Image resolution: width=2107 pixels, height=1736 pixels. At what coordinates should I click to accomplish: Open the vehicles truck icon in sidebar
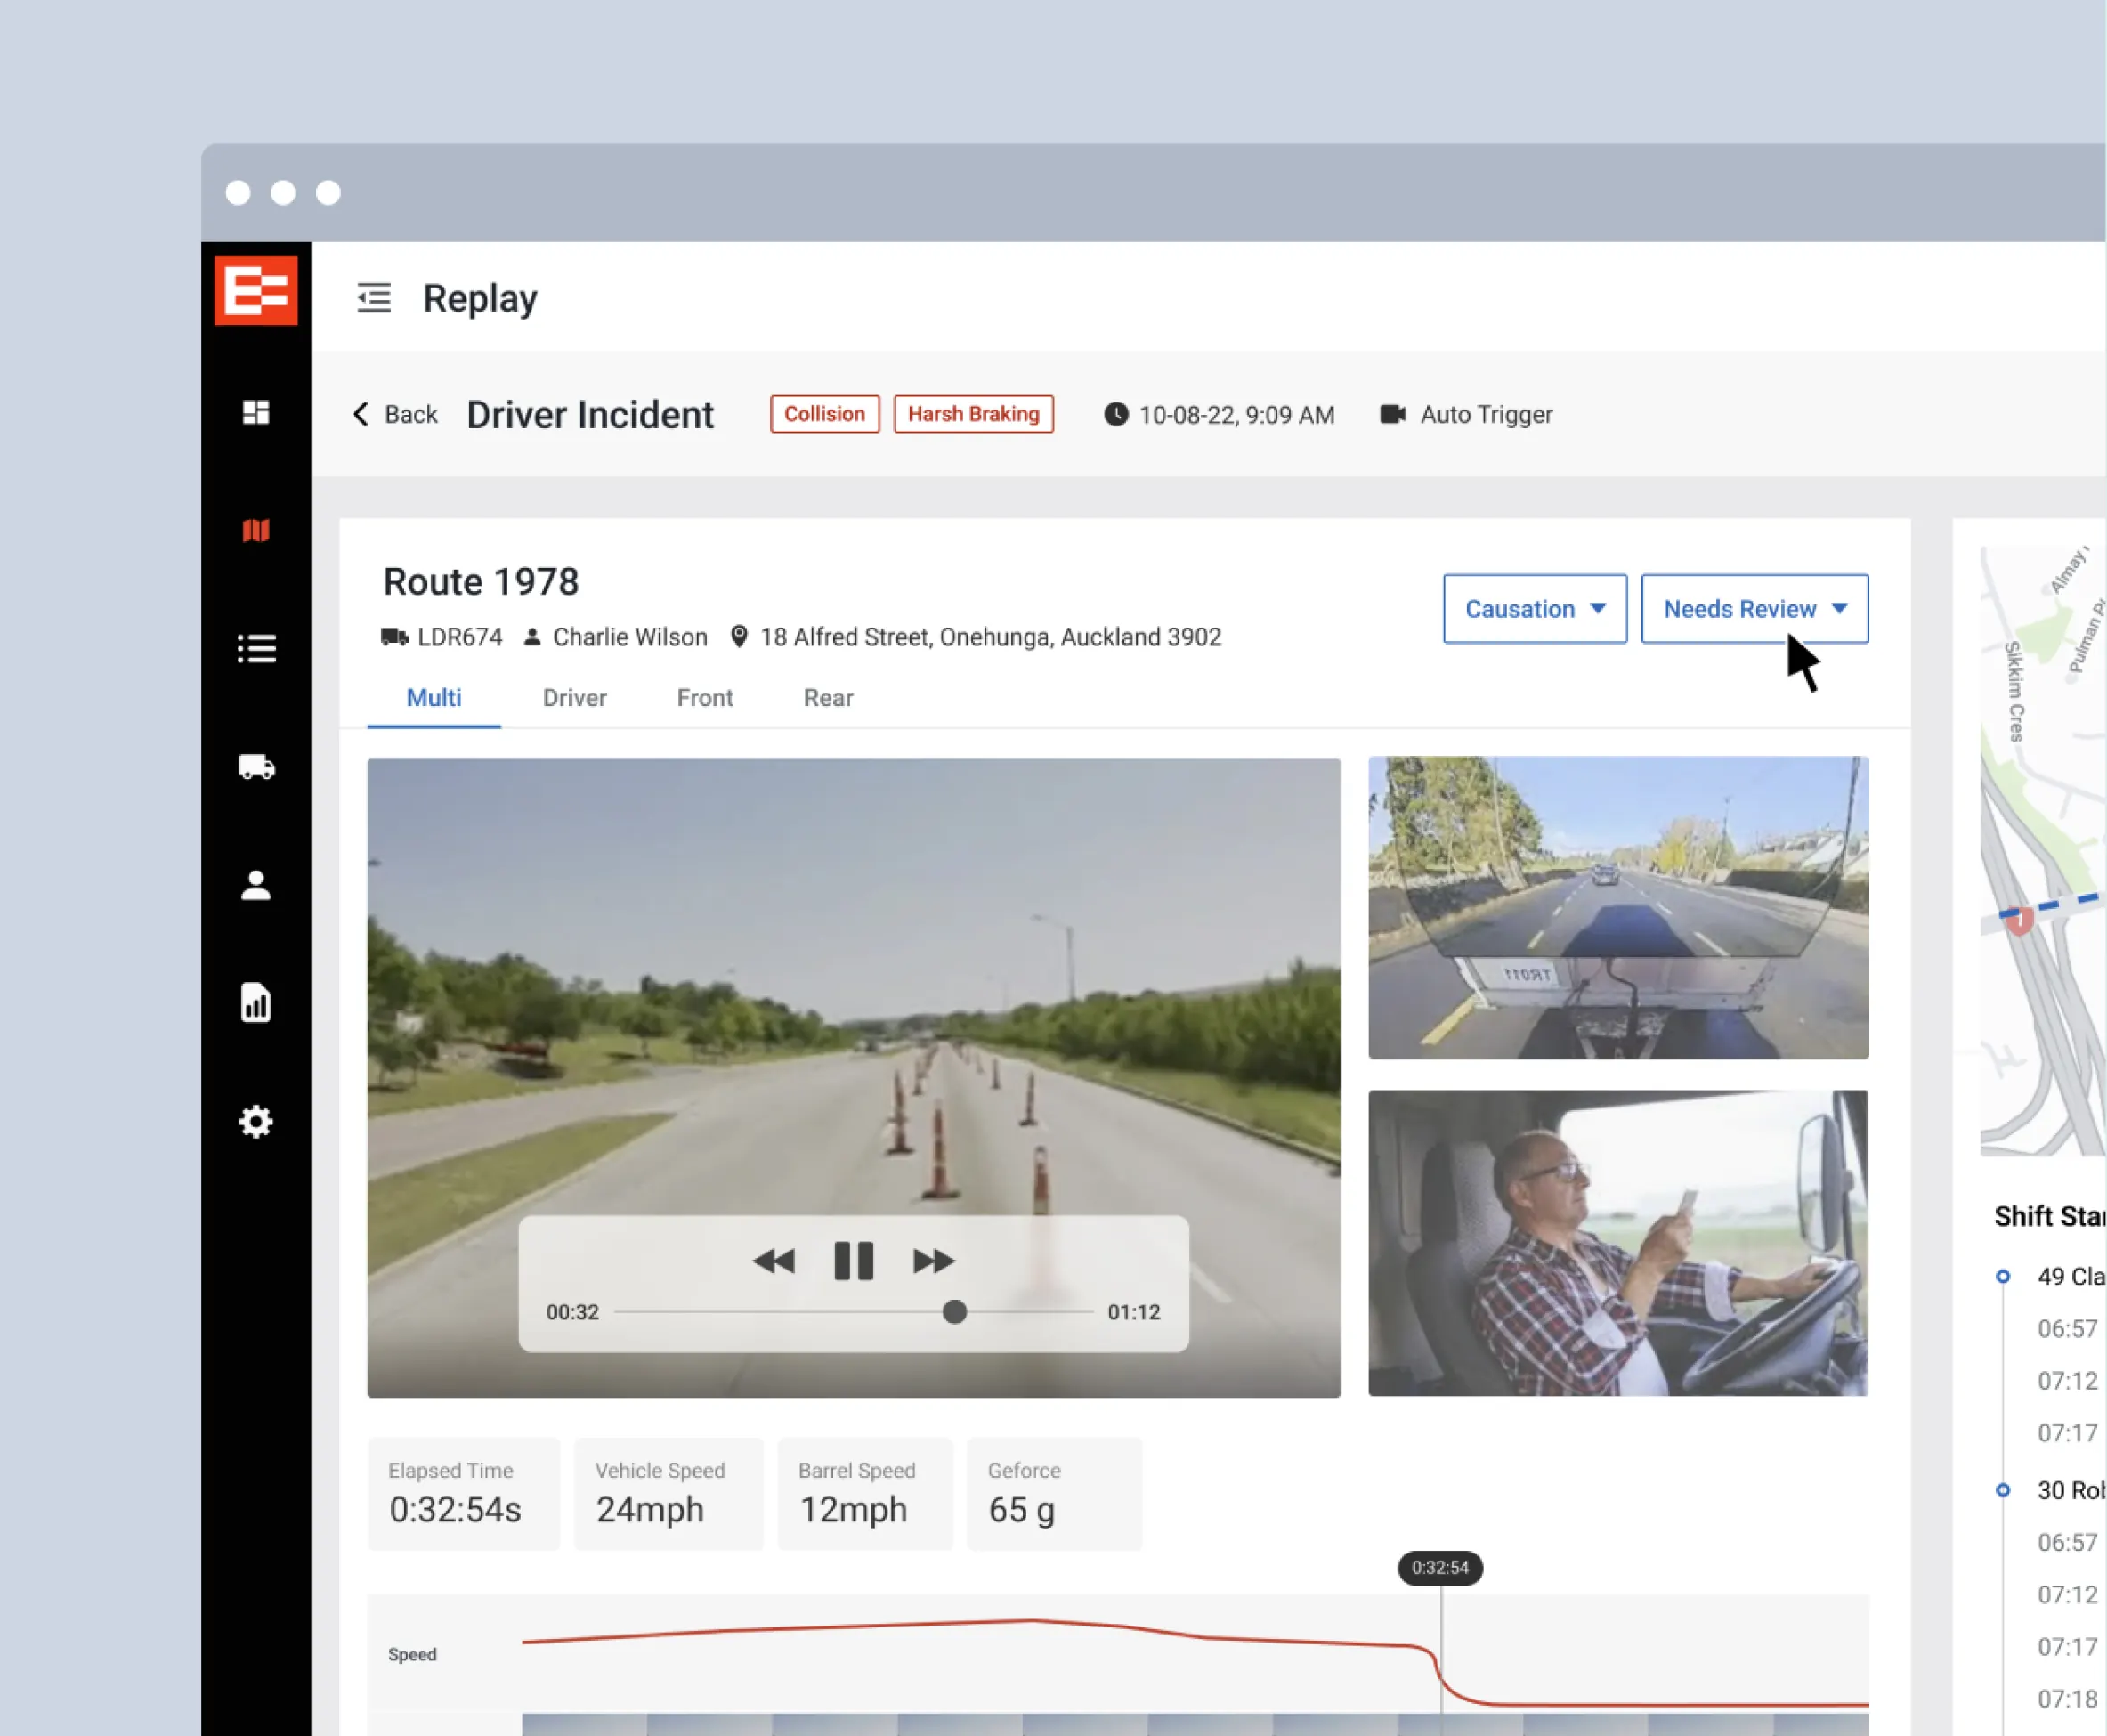click(x=256, y=767)
